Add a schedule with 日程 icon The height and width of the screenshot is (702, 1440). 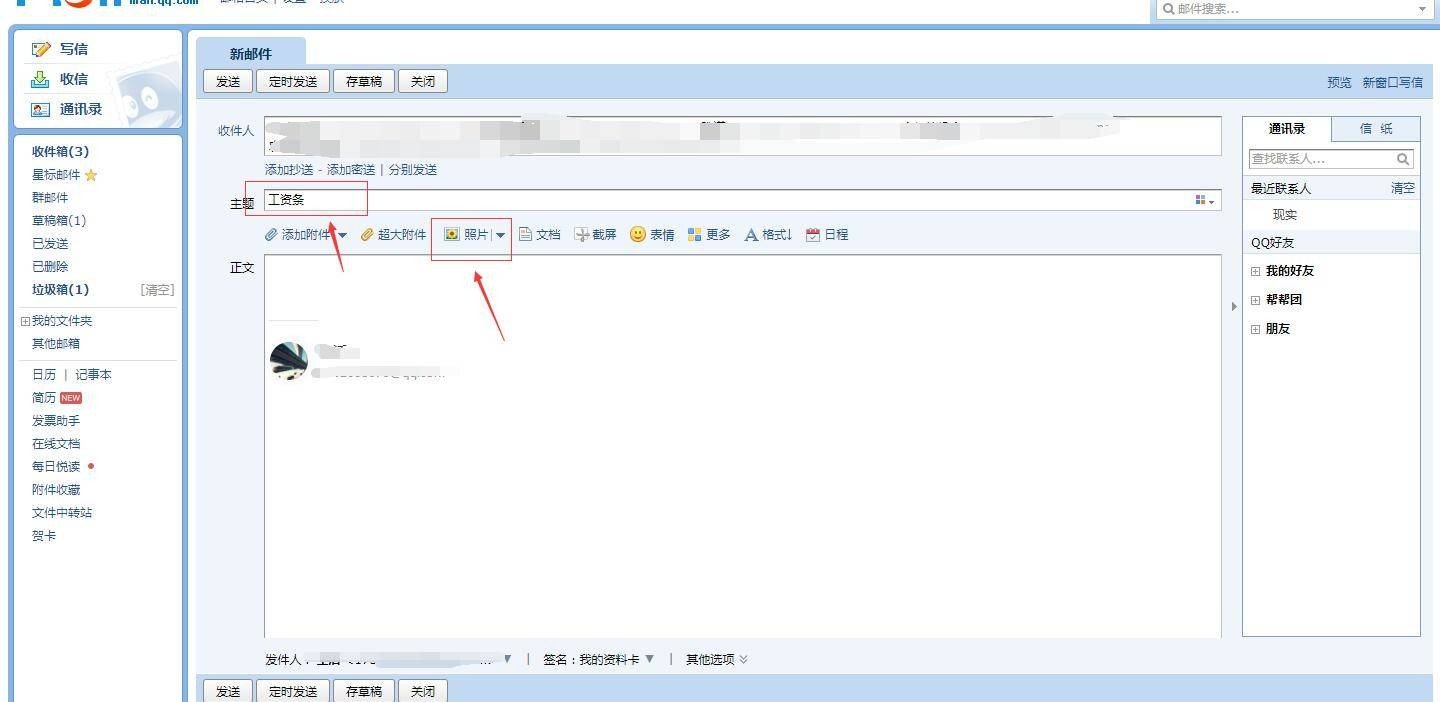coord(812,235)
